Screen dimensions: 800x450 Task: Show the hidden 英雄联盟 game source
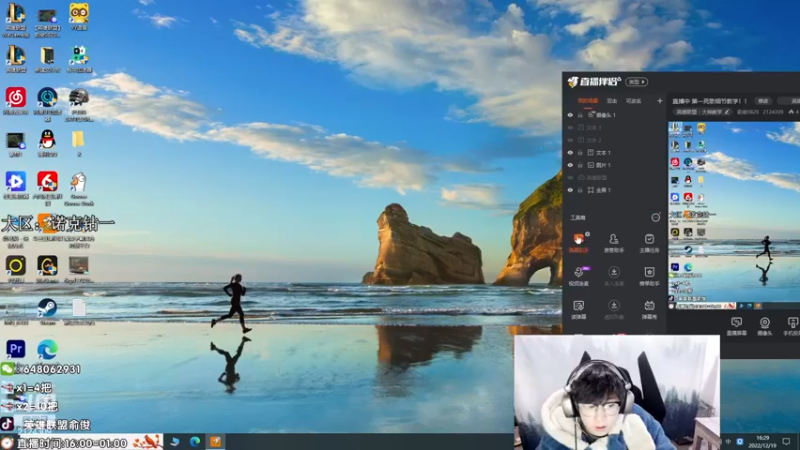coord(570,178)
